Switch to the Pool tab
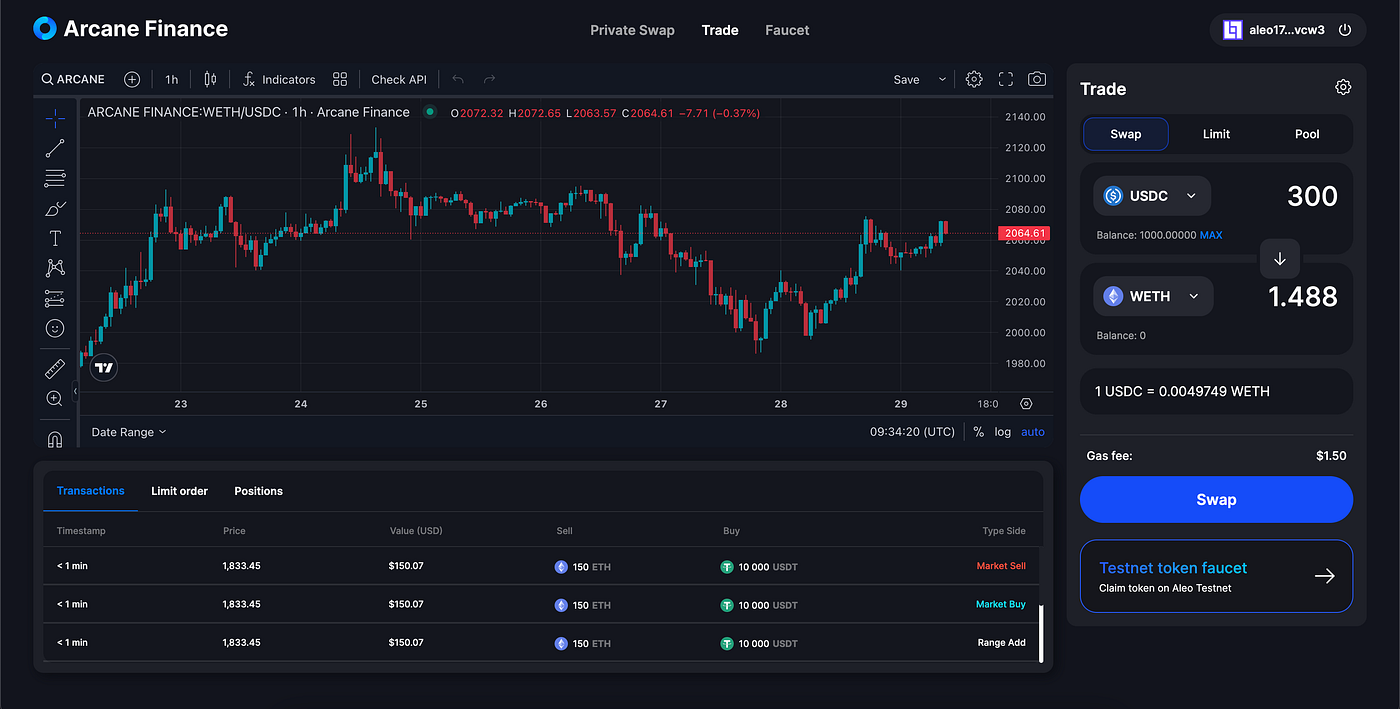Viewport: 1400px width, 709px height. pos(1307,134)
